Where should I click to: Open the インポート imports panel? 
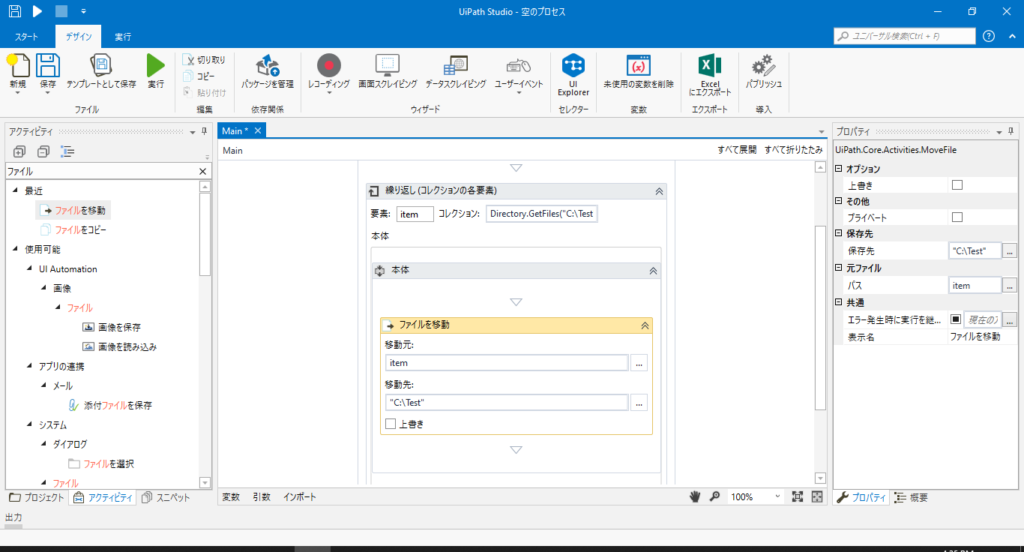pyautogui.click(x=299, y=497)
